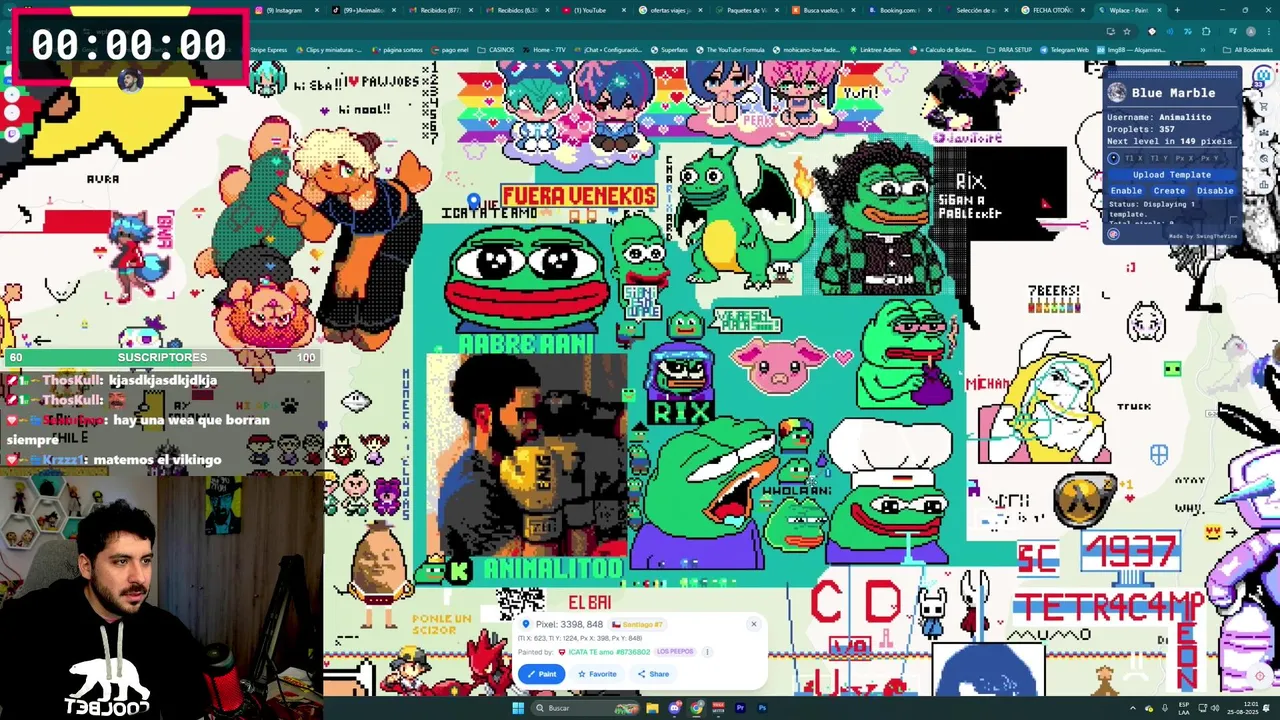The height and width of the screenshot is (720, 1280).
Task: Click the color converter icon in Blue Marble footer
Action: [1113, 234]
